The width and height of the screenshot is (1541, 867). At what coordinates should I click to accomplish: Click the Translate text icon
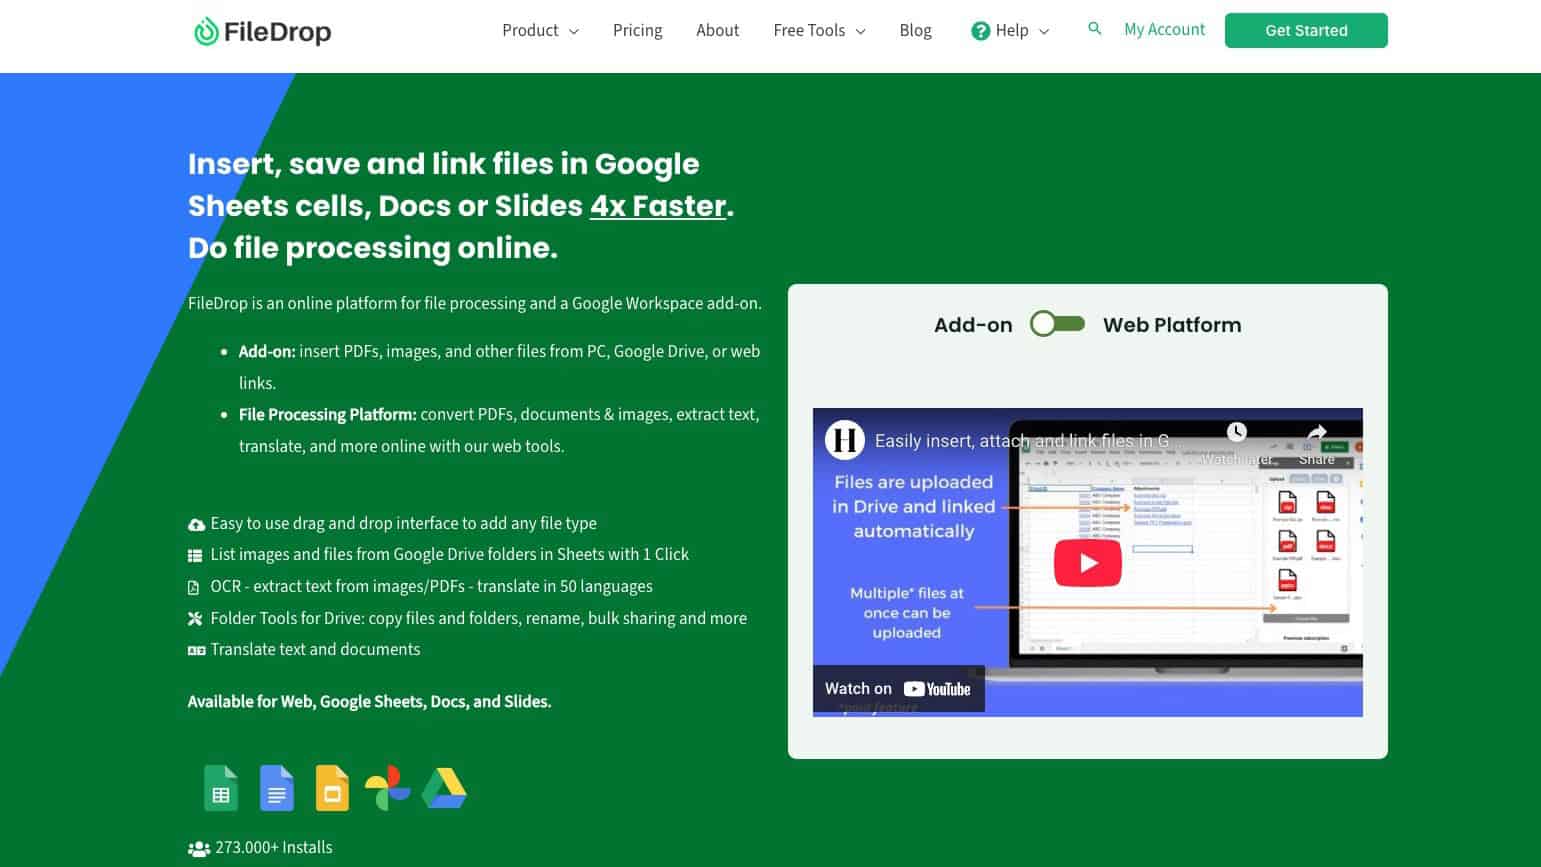click(x=196, y=650)
